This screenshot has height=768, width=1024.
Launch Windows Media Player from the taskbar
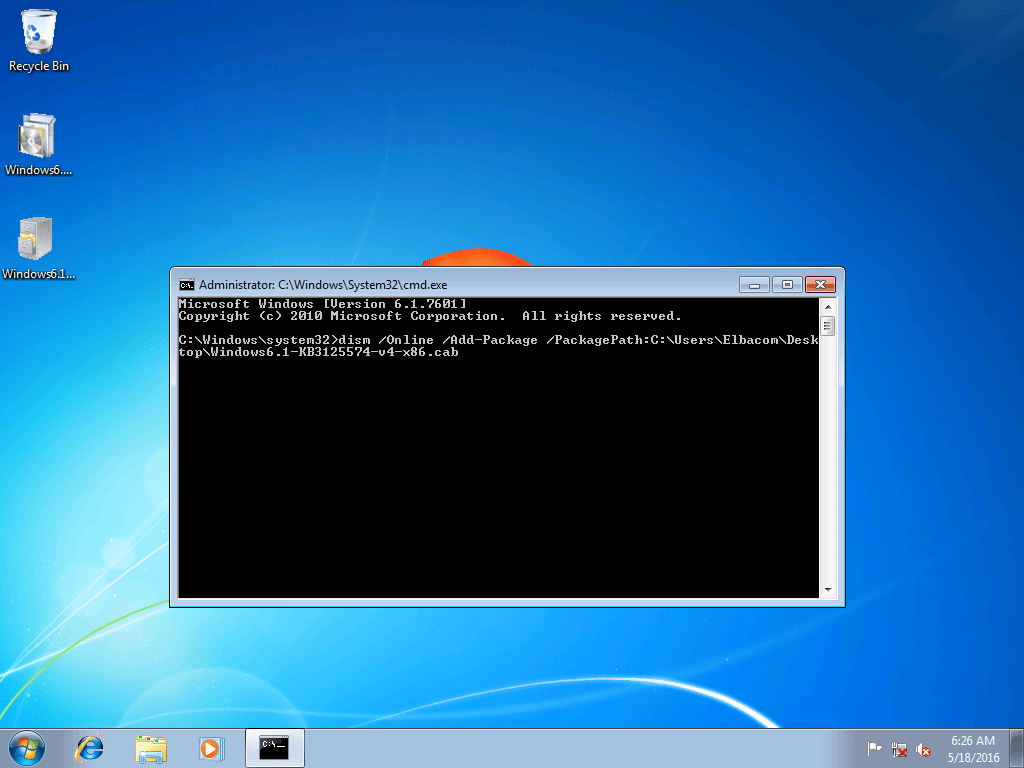[x=211, y=748]
